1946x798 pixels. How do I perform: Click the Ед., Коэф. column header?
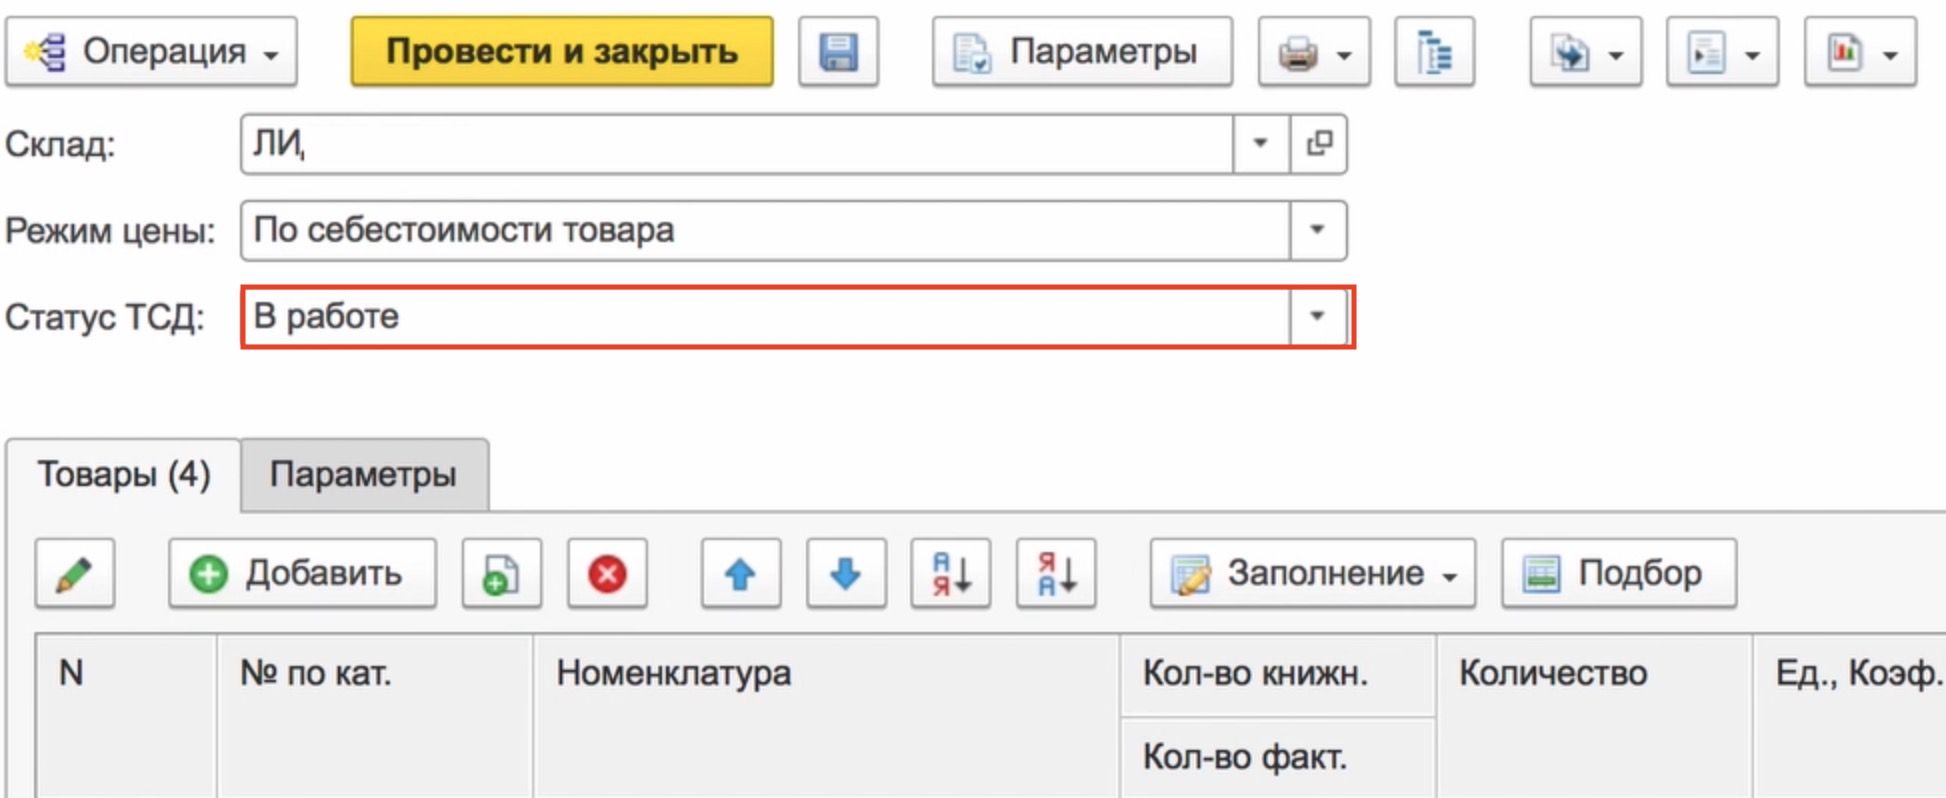pos(1850,715)
